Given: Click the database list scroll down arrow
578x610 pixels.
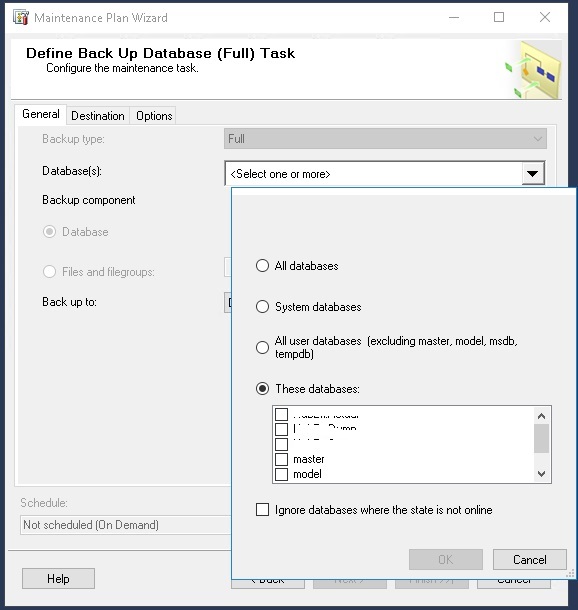Looking at the screenshot, I should pos(541,474).
